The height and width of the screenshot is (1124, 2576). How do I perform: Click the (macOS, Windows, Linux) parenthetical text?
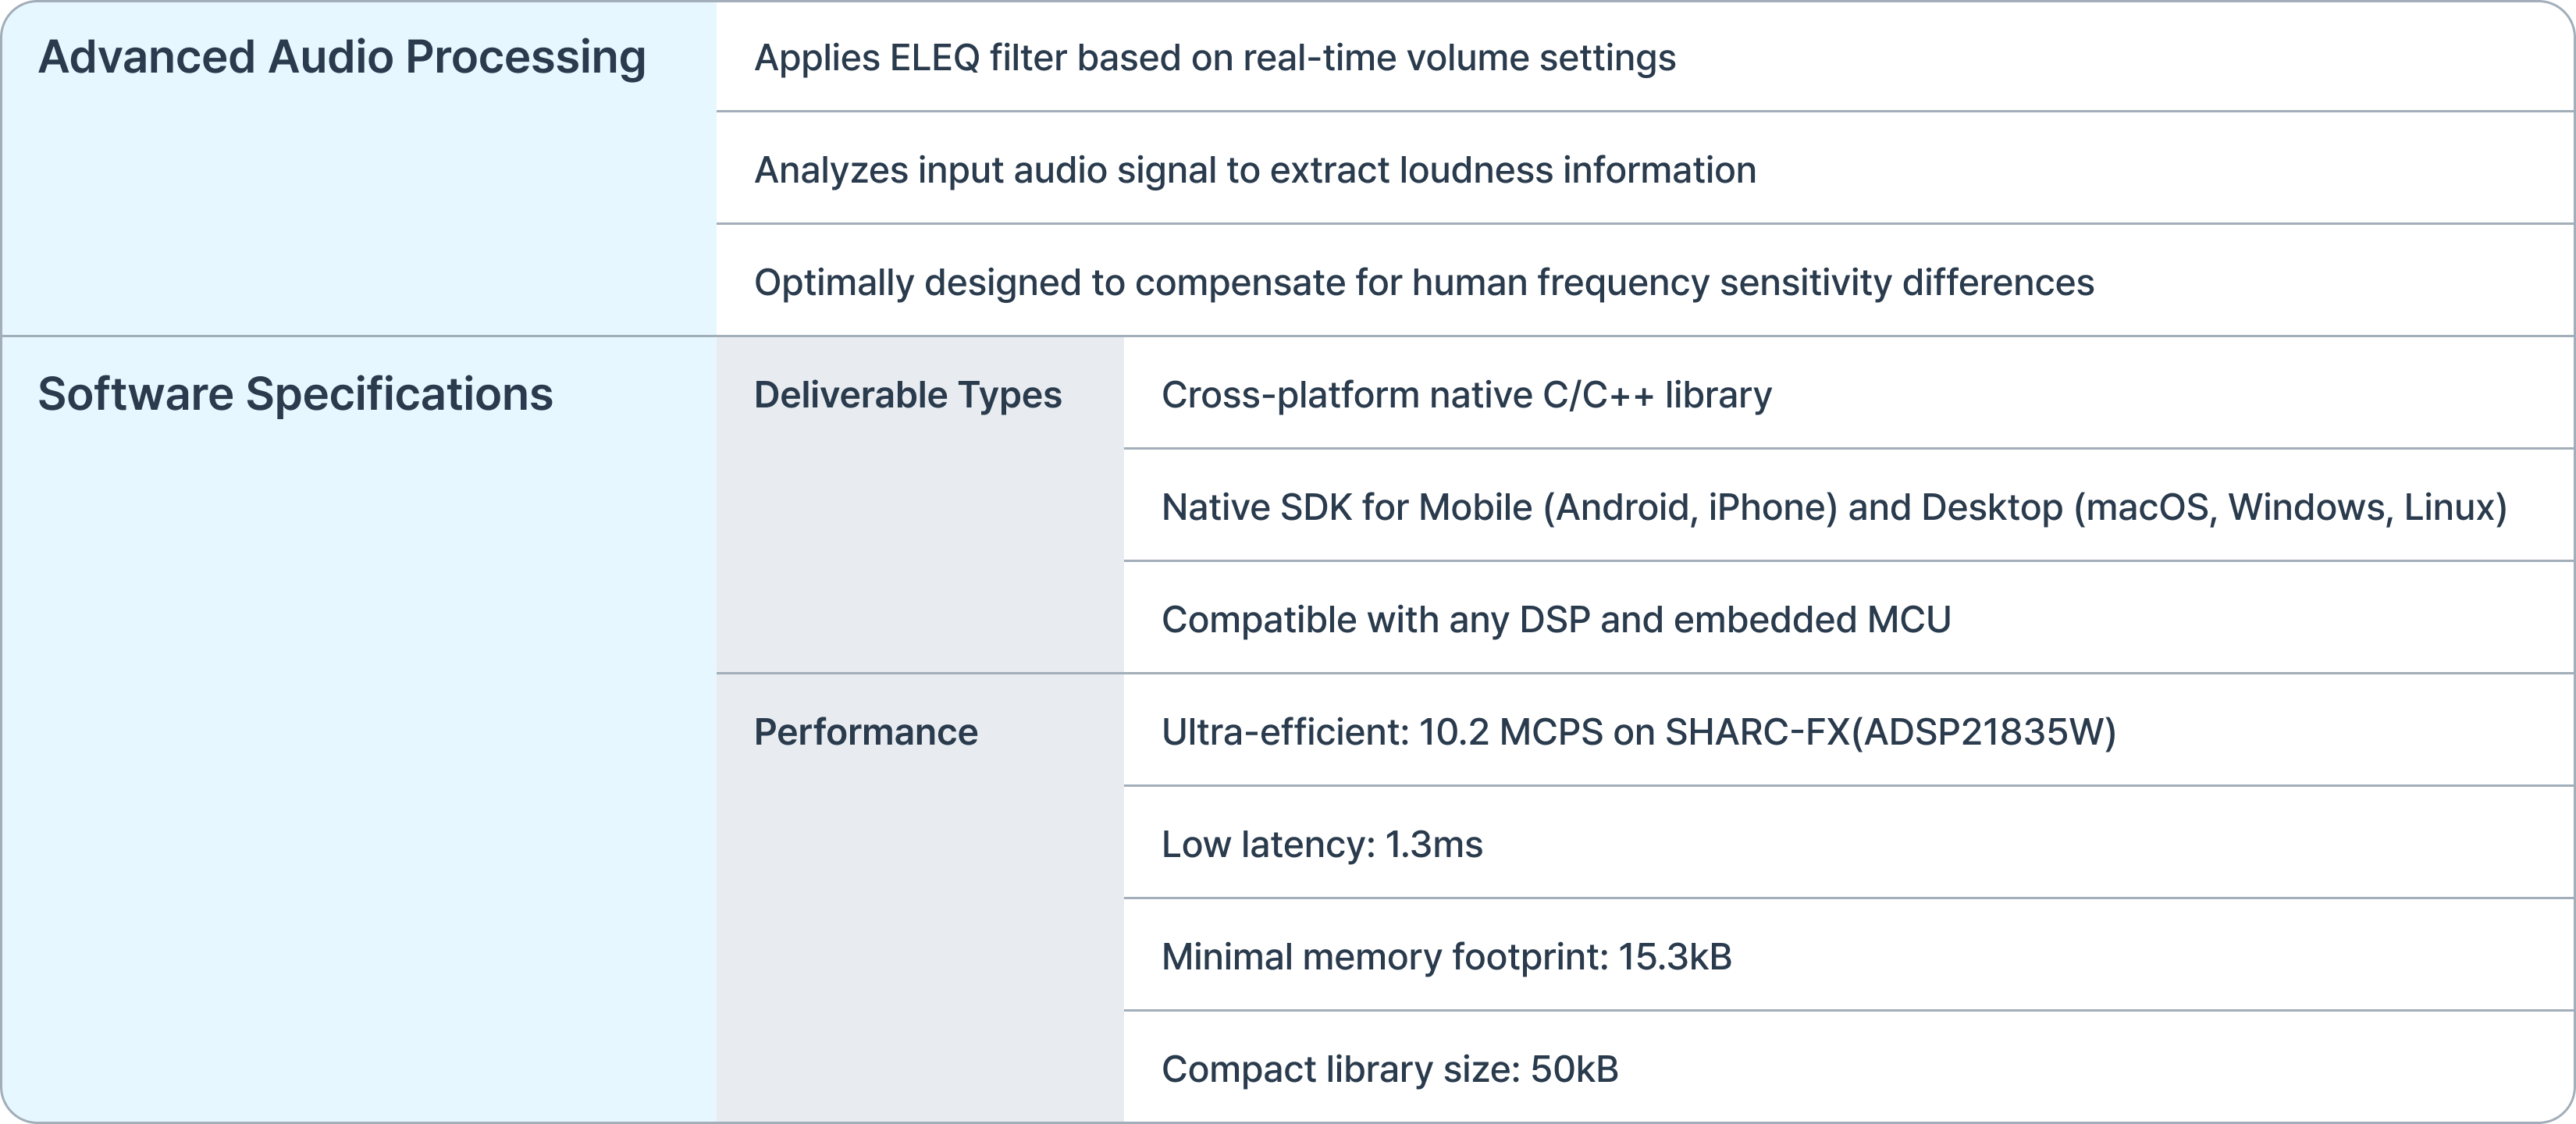(x=2290, y=508)
